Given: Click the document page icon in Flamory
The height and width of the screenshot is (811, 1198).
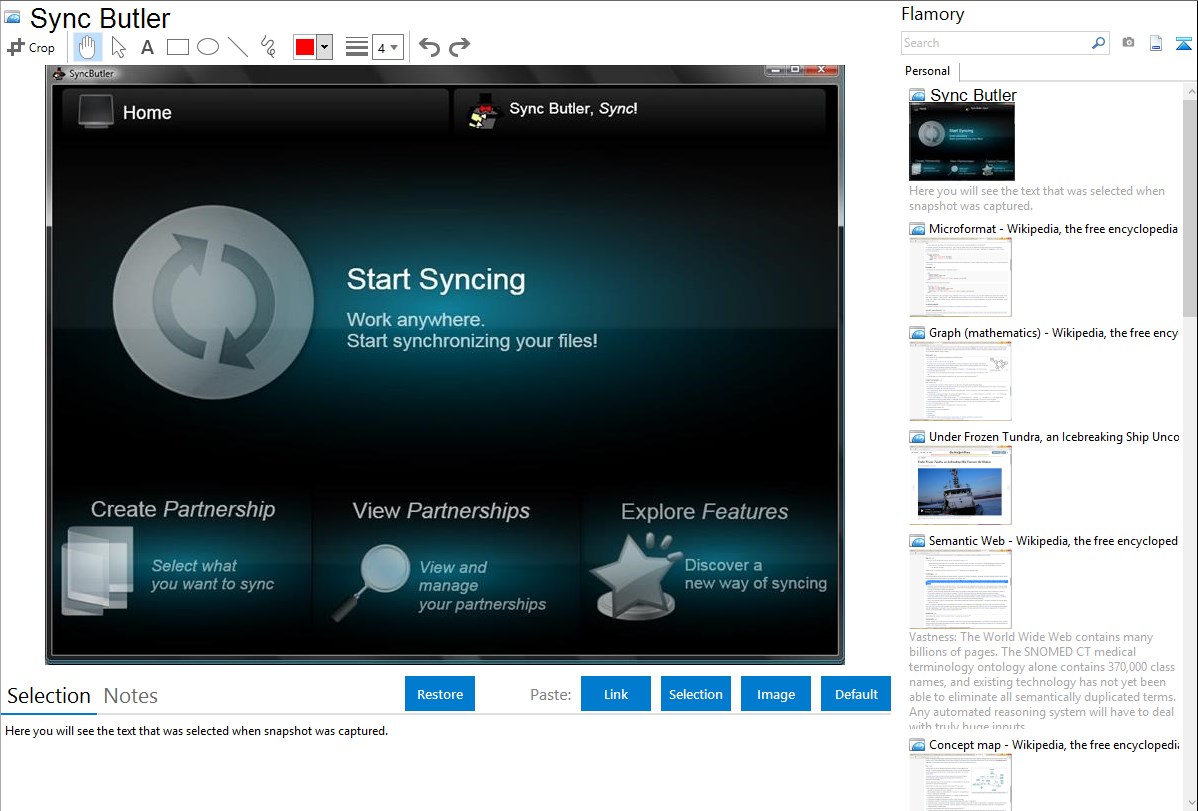Looking at the screenshot, I should tap(1156, 44).
